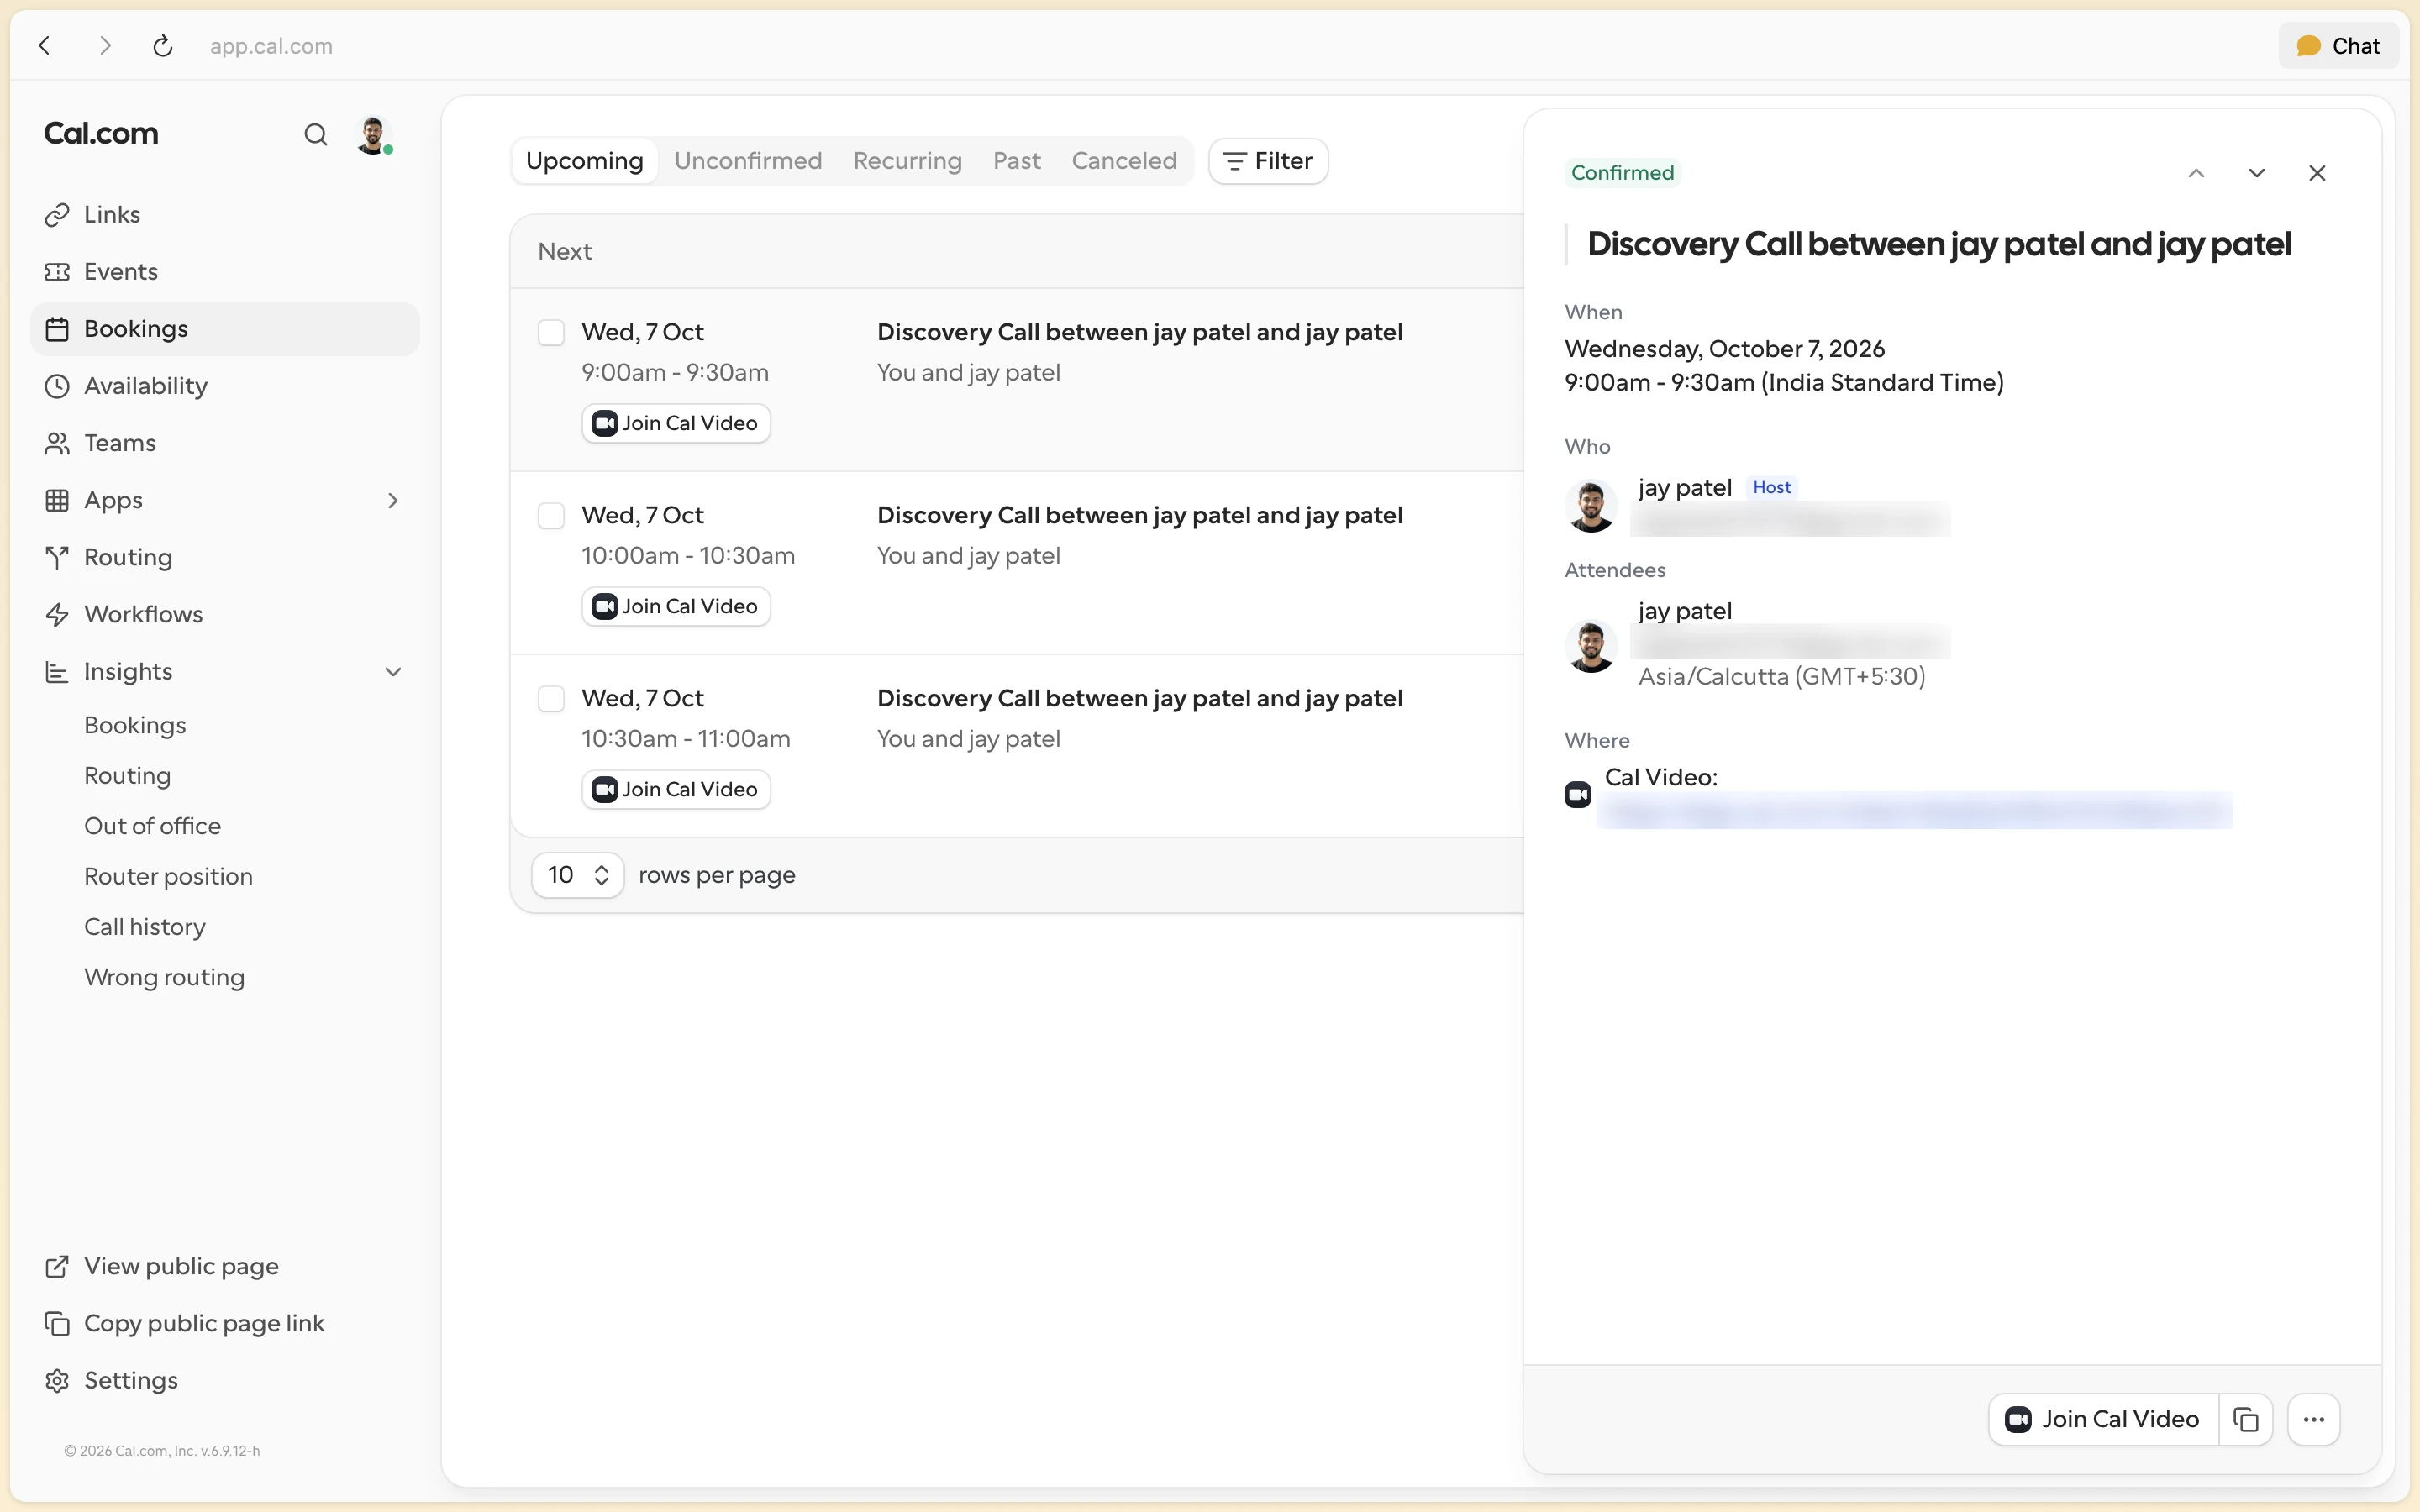Switch to the Unconfirmed tab

pos(748,161)
